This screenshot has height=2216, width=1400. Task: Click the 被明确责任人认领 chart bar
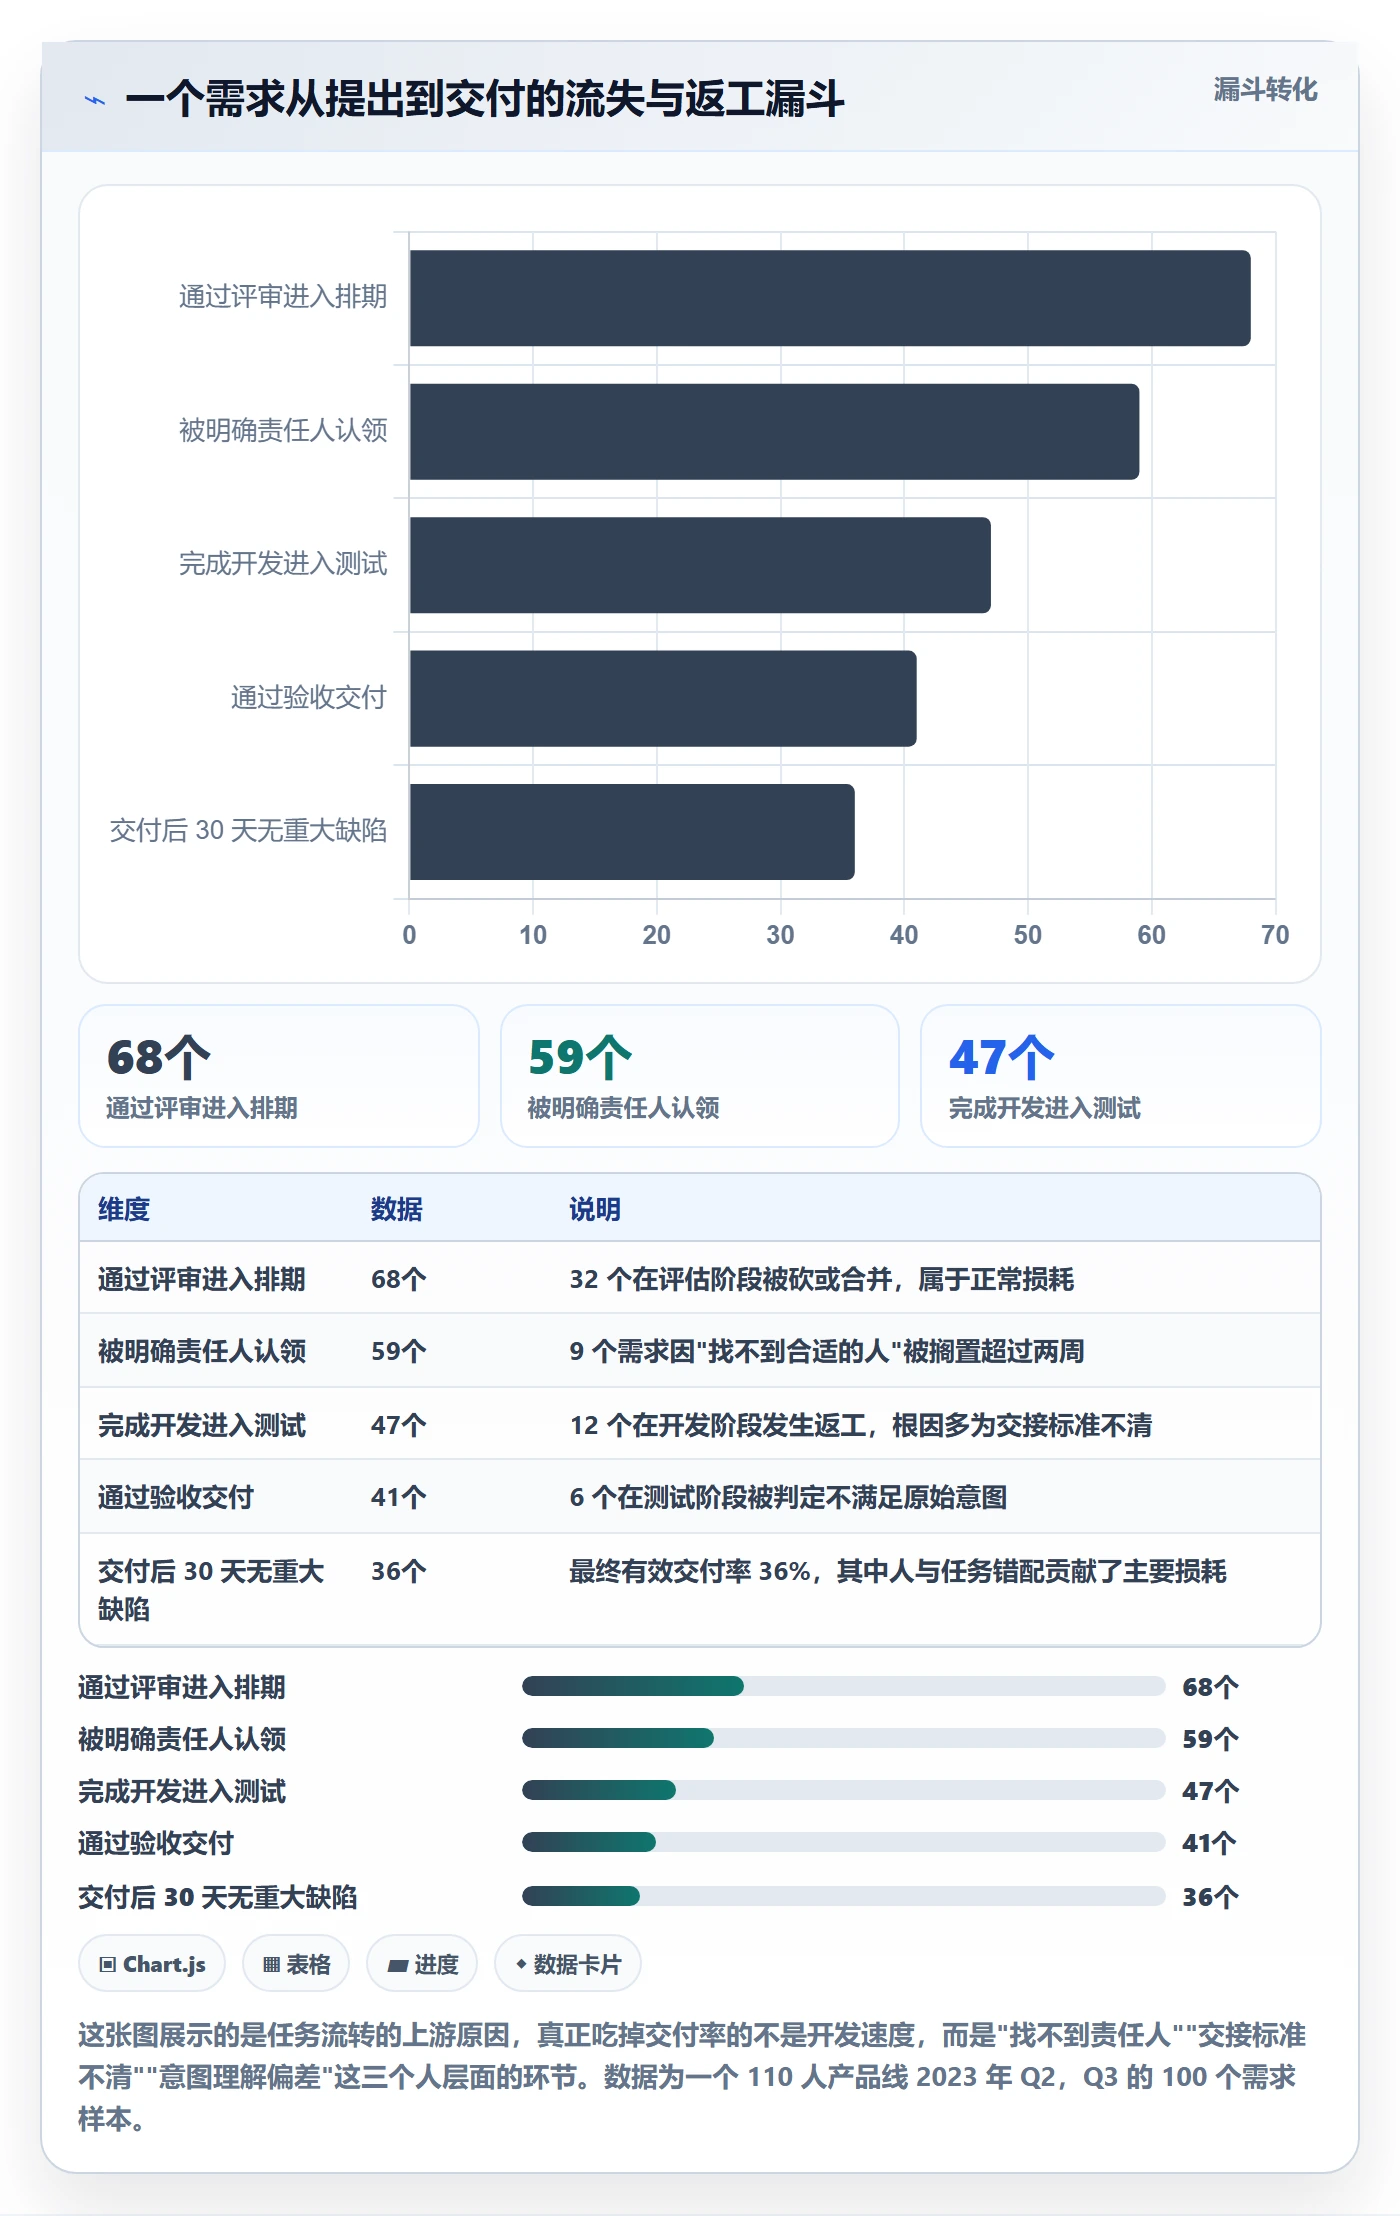[774, 431]
